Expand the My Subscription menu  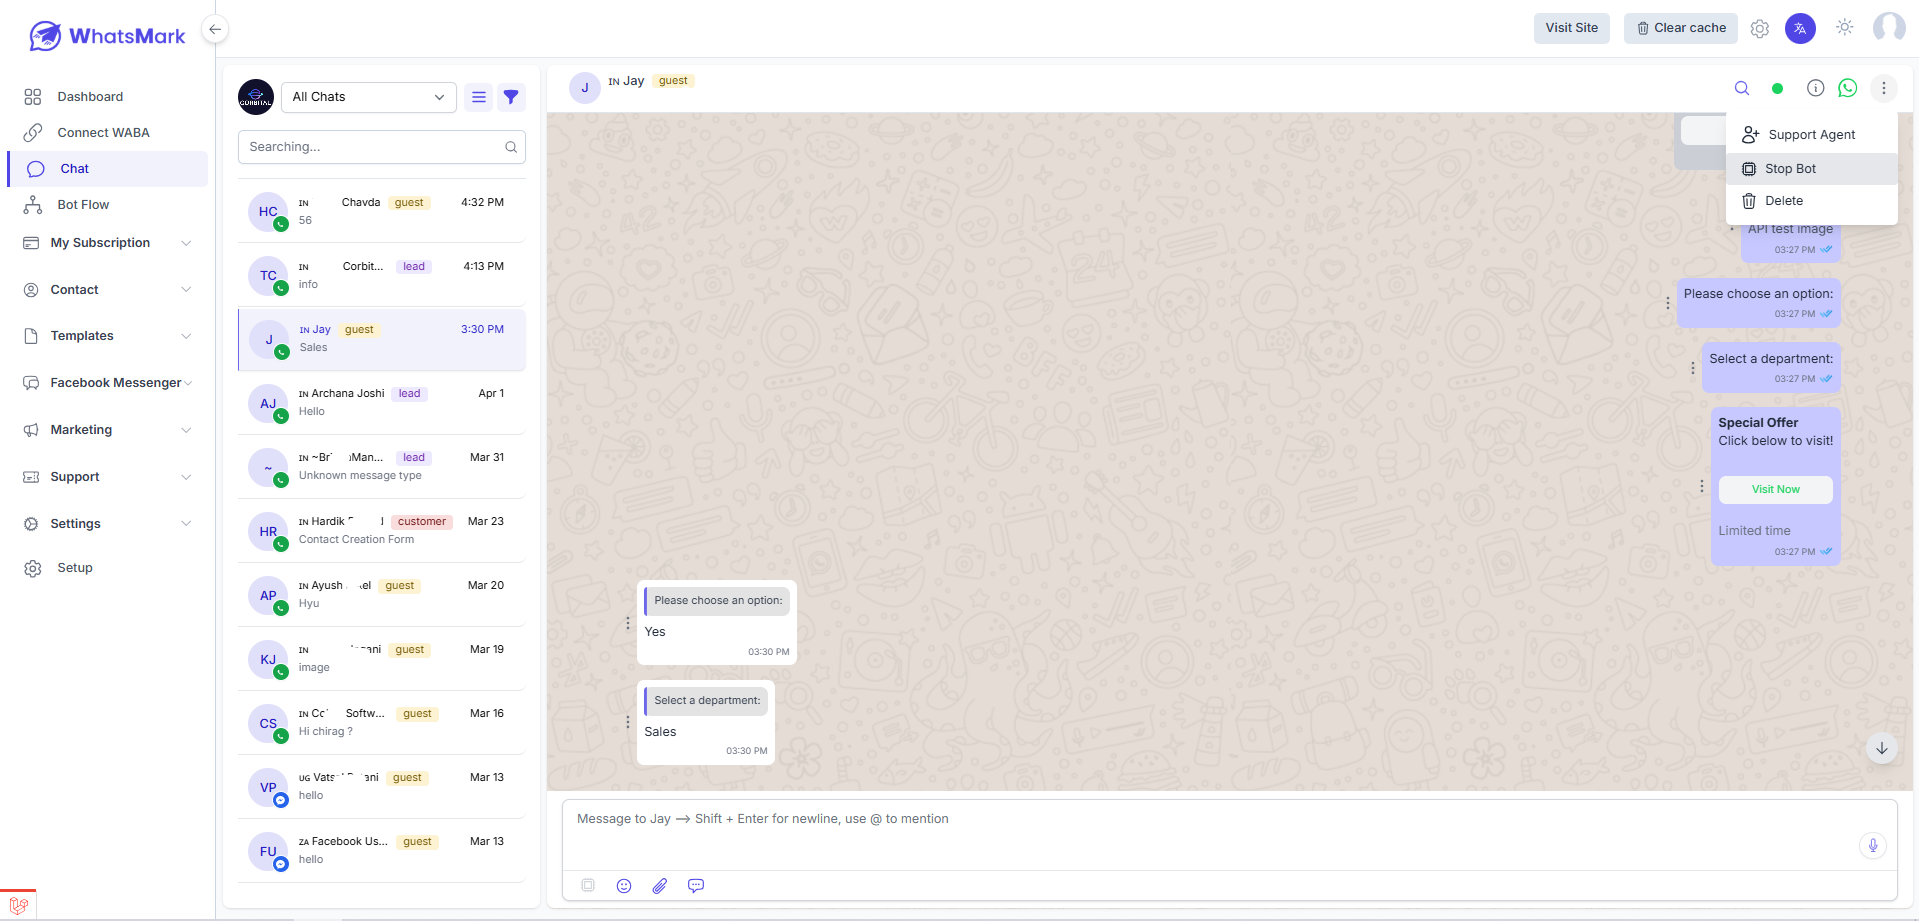pos(107,243)
